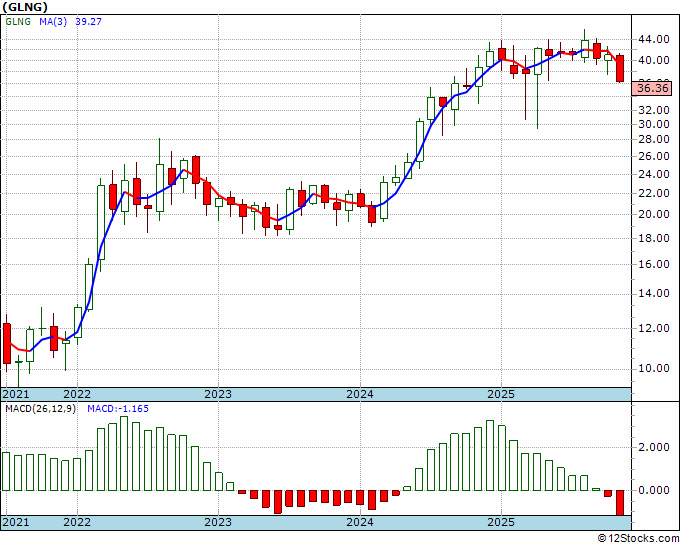The height and width of the screenshot is (546, 680).
Task: Click 2023 on the price chart timeline
Action: click(x=218, y=394)
